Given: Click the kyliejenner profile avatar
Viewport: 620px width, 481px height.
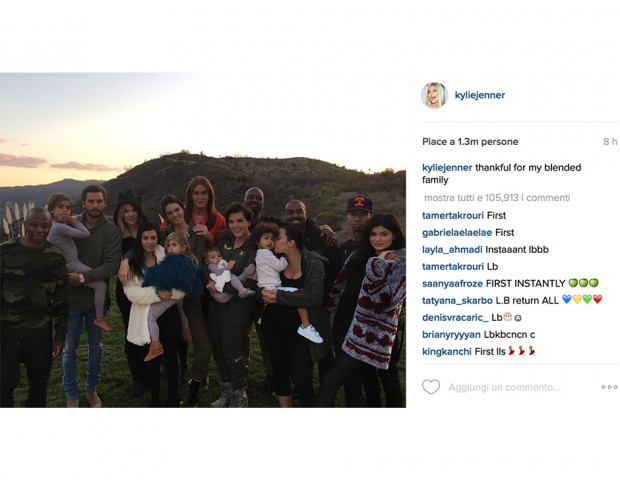Looking at the screenshot, I should coord(435,95).
